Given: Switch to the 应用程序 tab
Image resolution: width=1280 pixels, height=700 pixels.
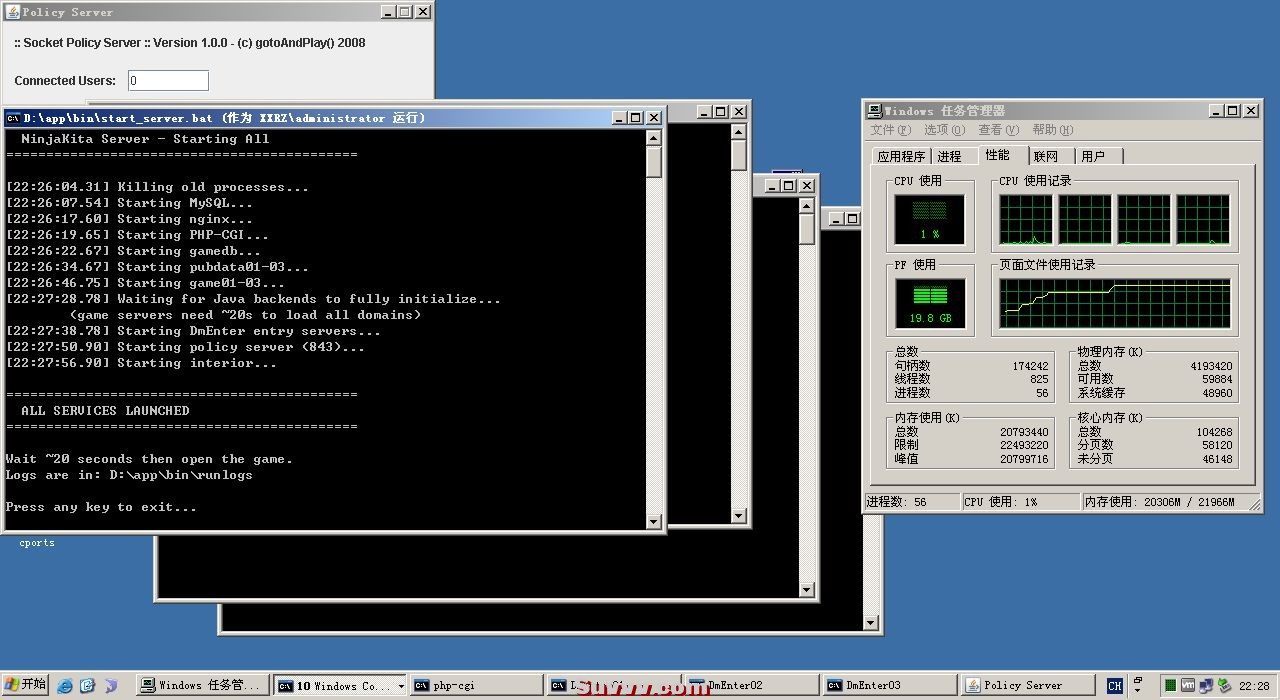Looking at the screenshot, I should [901, 156].
